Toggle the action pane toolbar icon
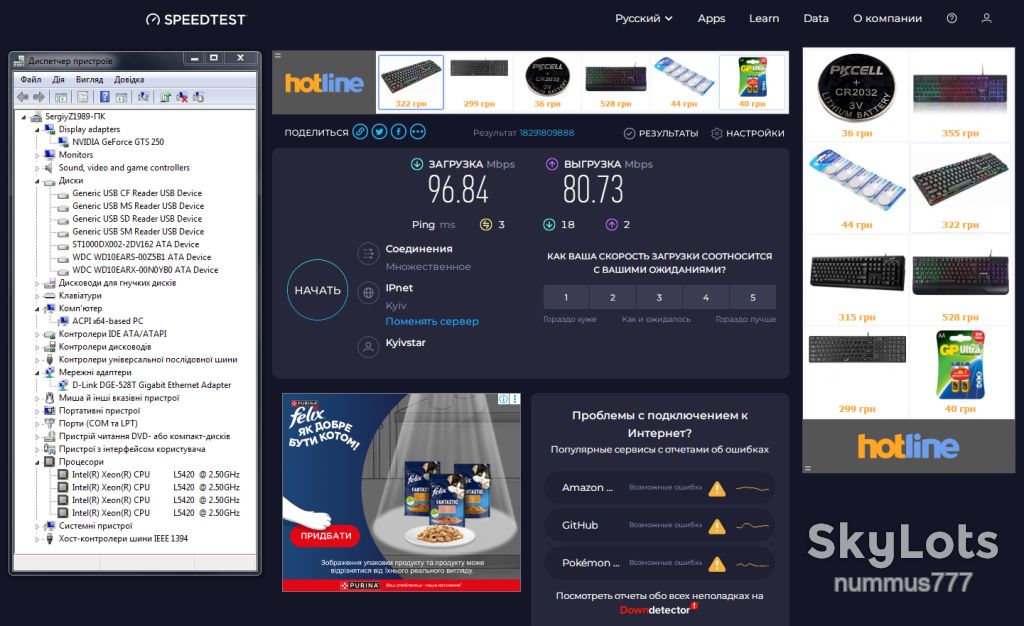1024x626 pixels. point(121,97)
